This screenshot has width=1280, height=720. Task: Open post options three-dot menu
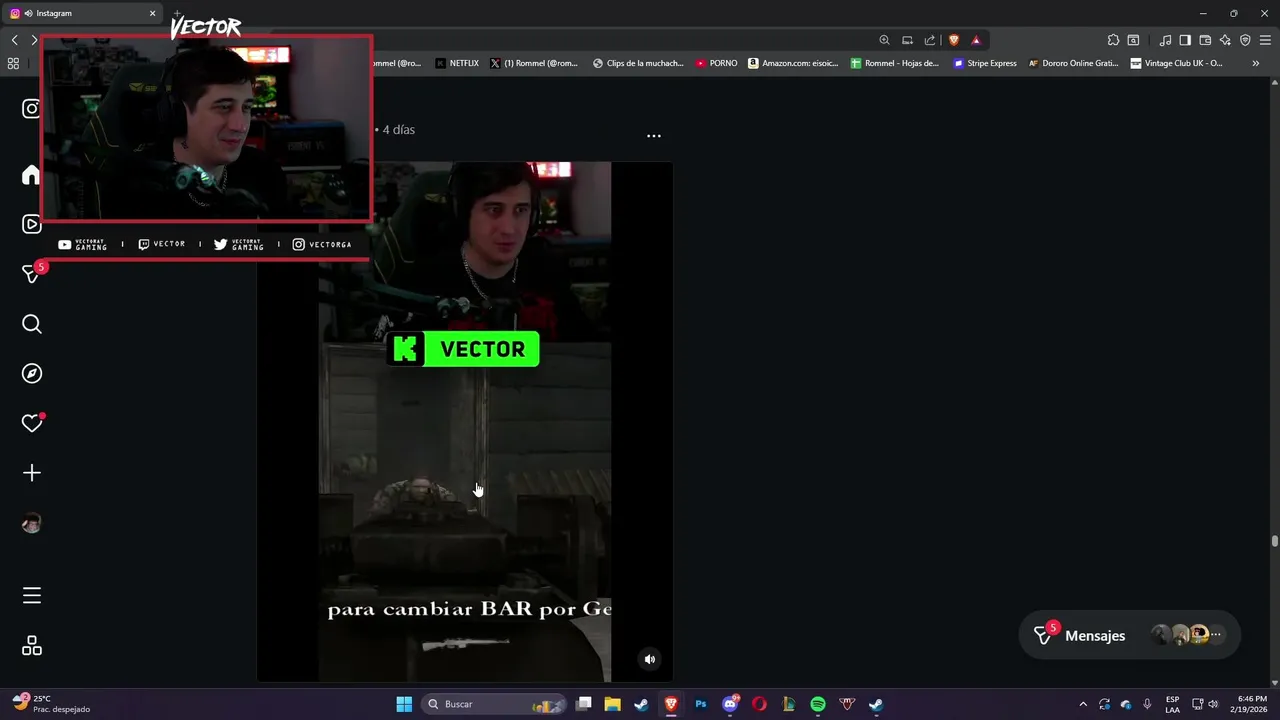[x=654, y=136]
